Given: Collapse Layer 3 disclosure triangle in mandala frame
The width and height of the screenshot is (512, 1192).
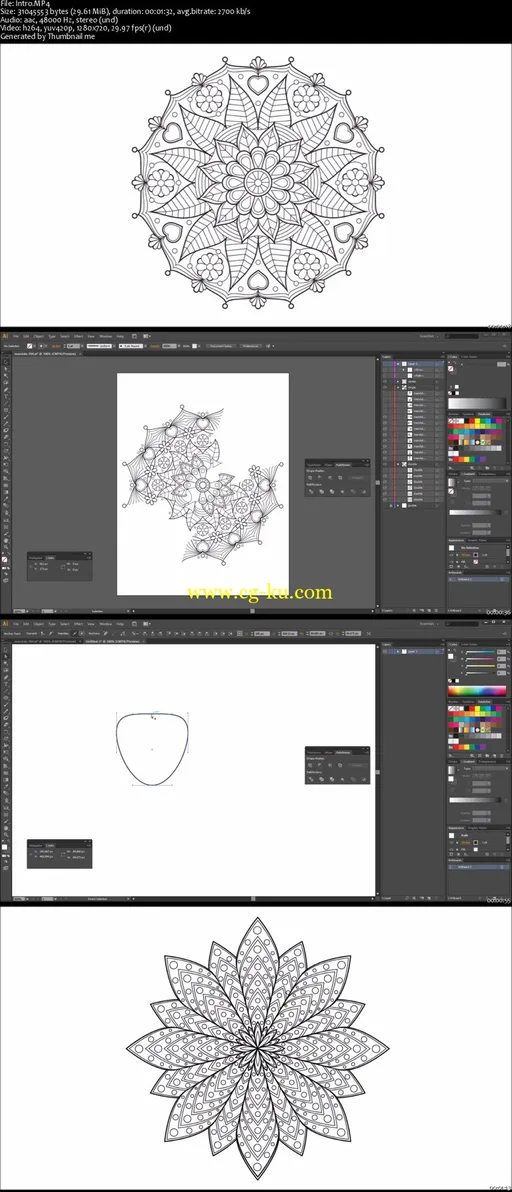Looking at the screenshot, I should click(398, 363).
